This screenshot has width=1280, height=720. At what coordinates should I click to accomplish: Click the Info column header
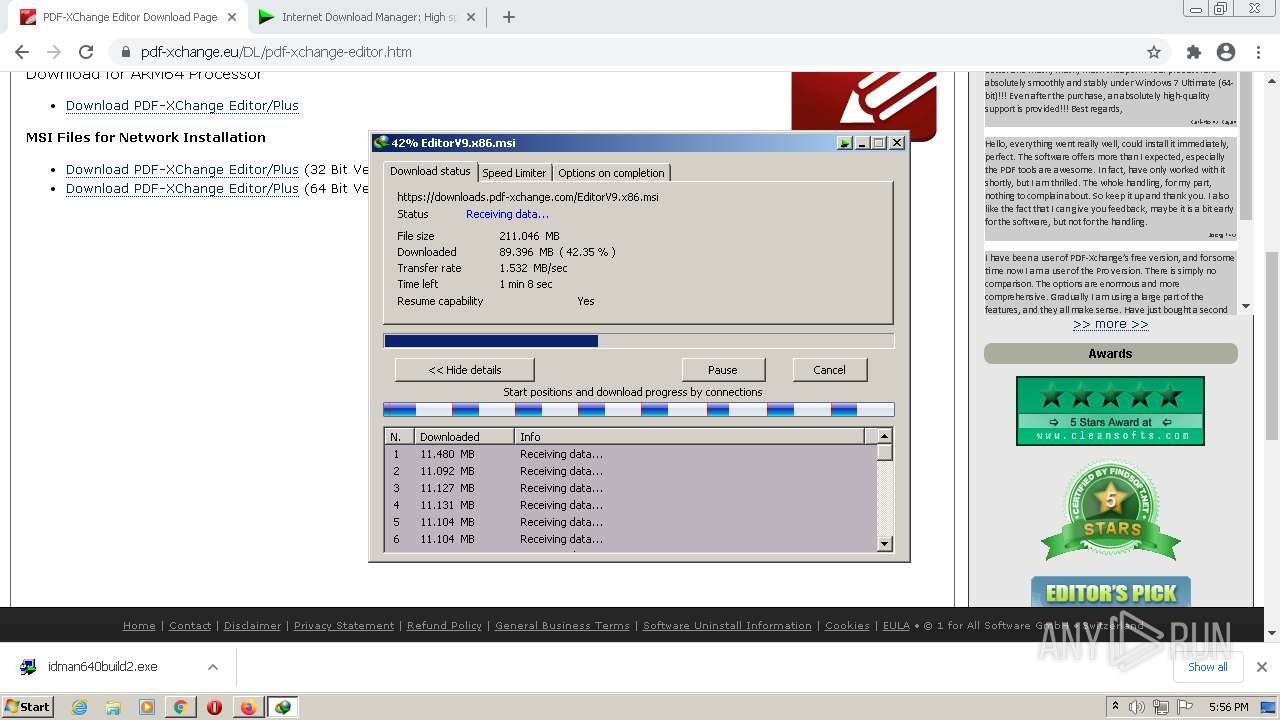690,437
